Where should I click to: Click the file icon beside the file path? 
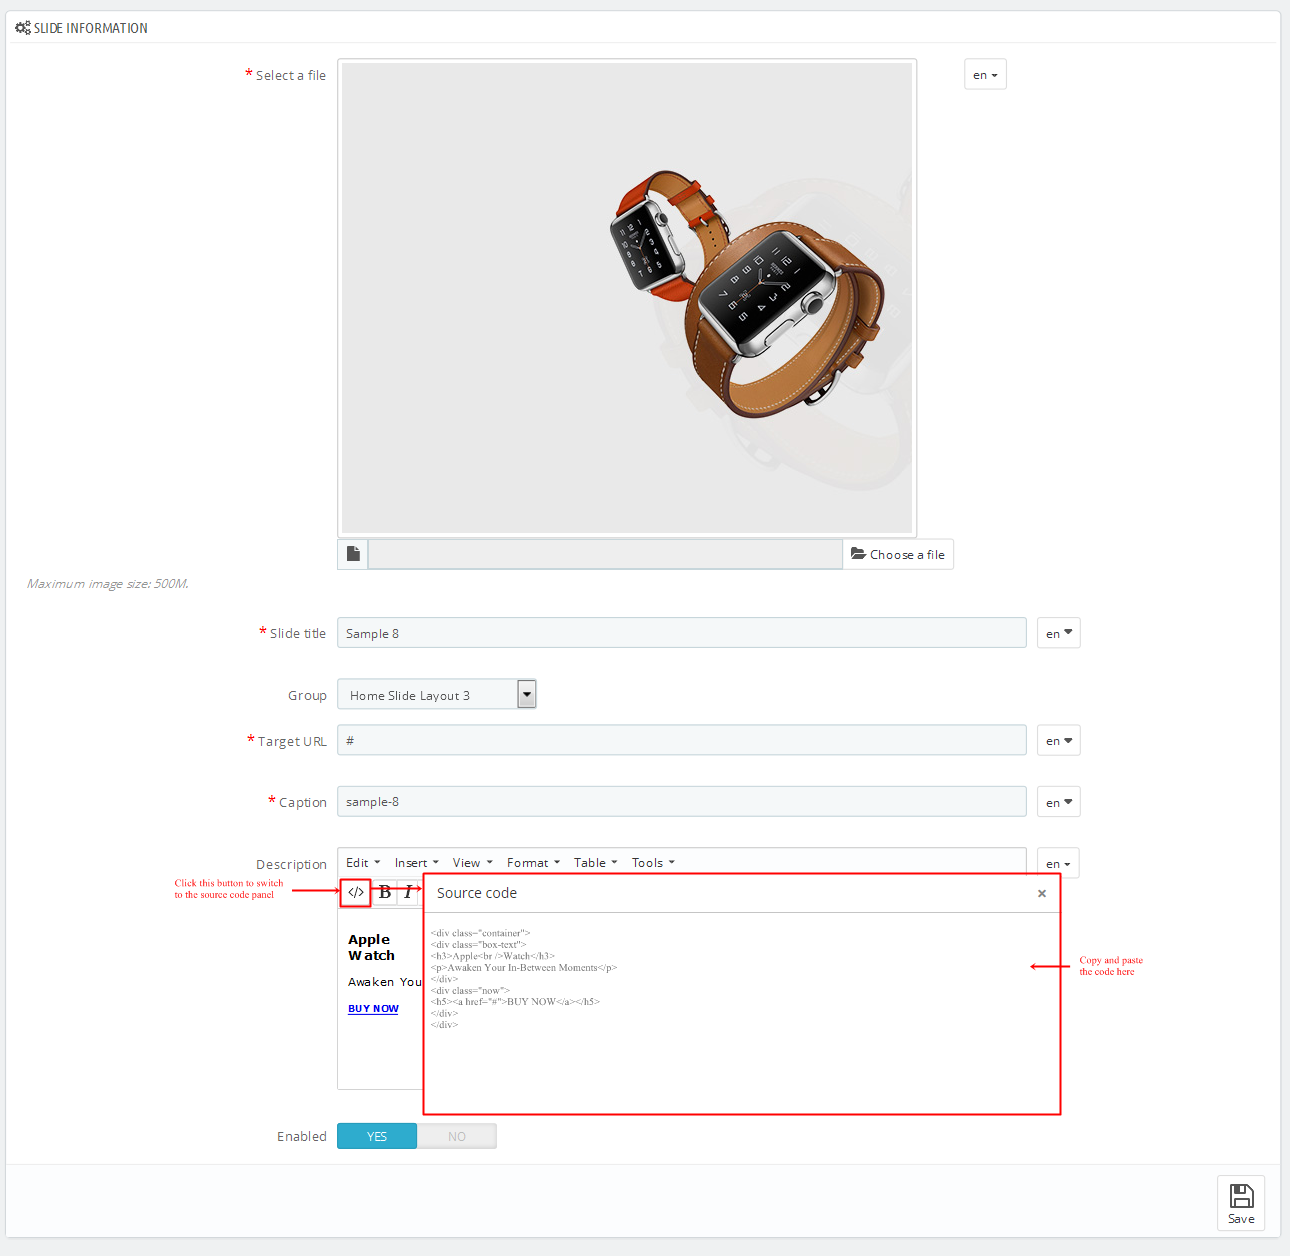pos(353,554)
